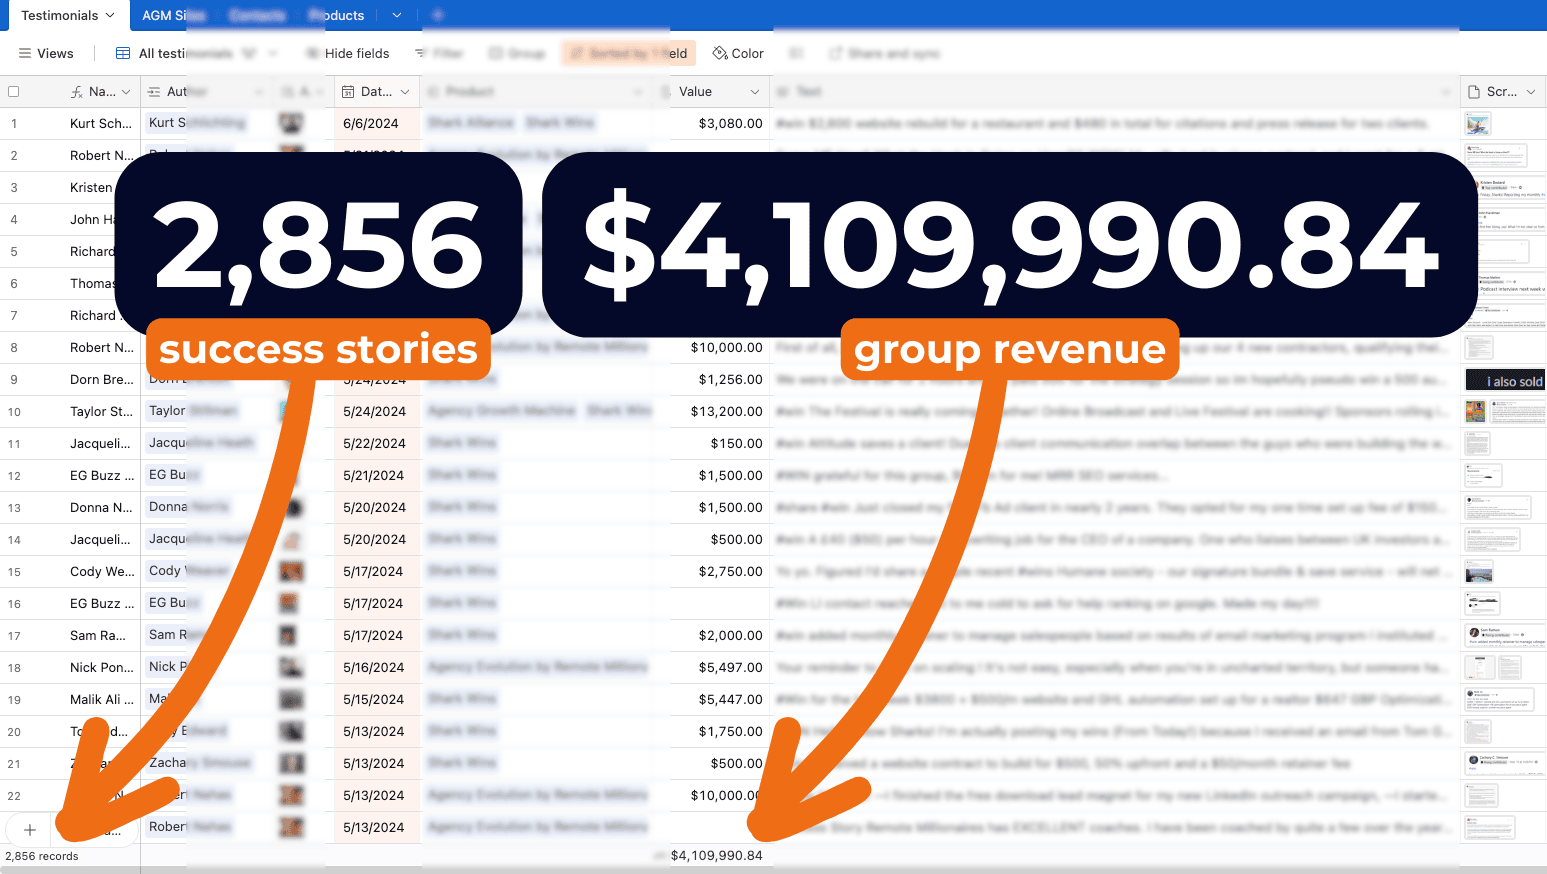
Task: Expand the Testimonials table tab dropdown
Action: pos(110,16)
